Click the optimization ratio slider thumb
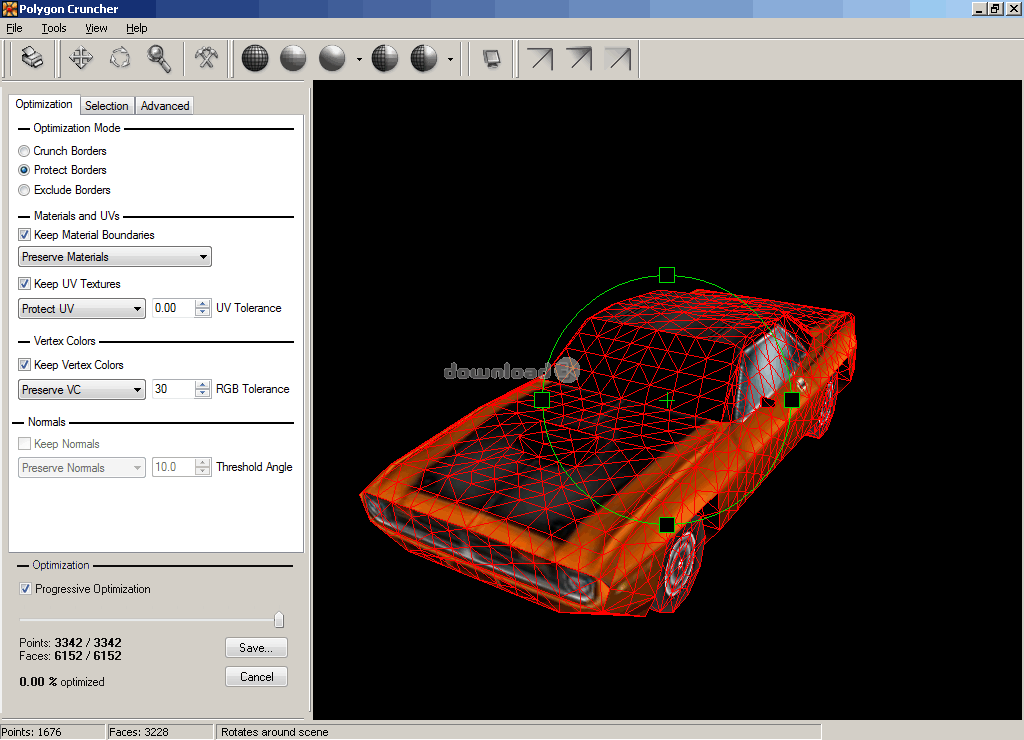The height and width of the screenshot is (740, 1024). (x=279, y=619)
